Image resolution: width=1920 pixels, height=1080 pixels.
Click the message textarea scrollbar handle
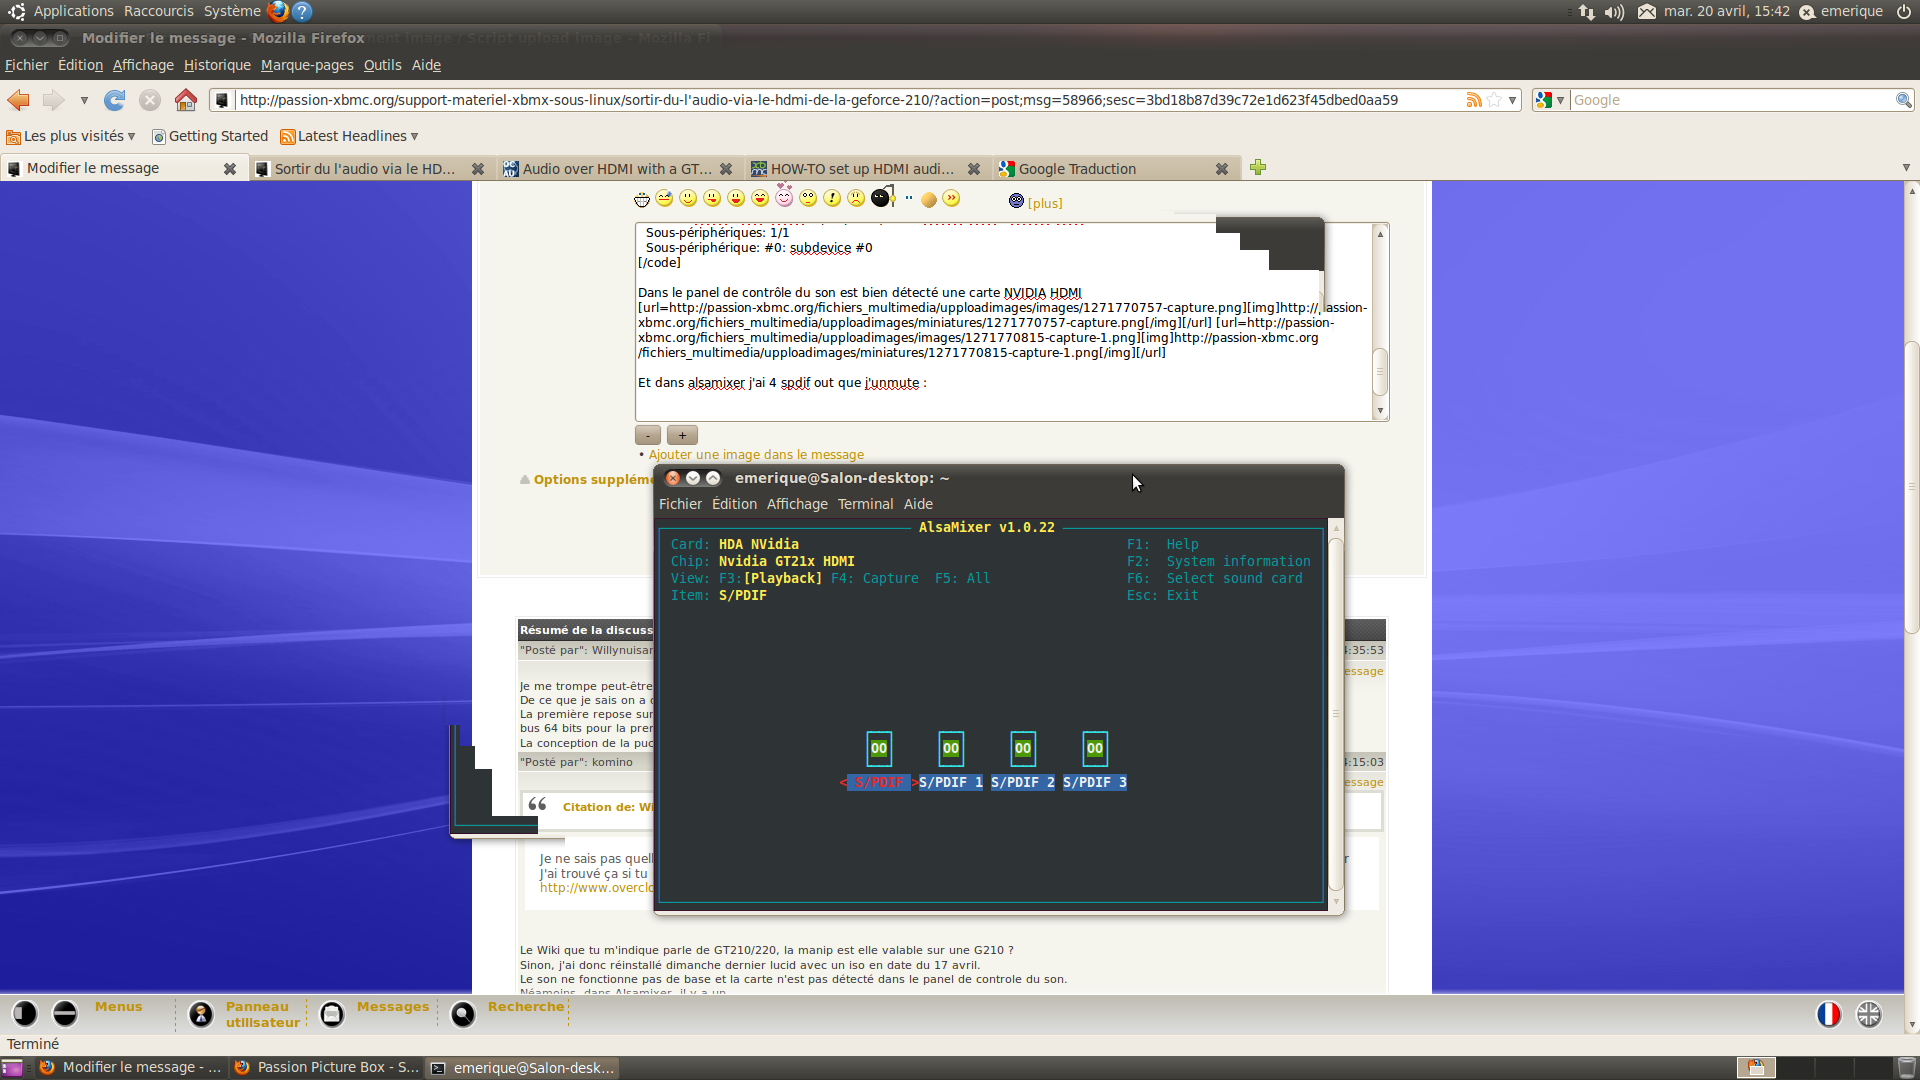coord(1380,371)
